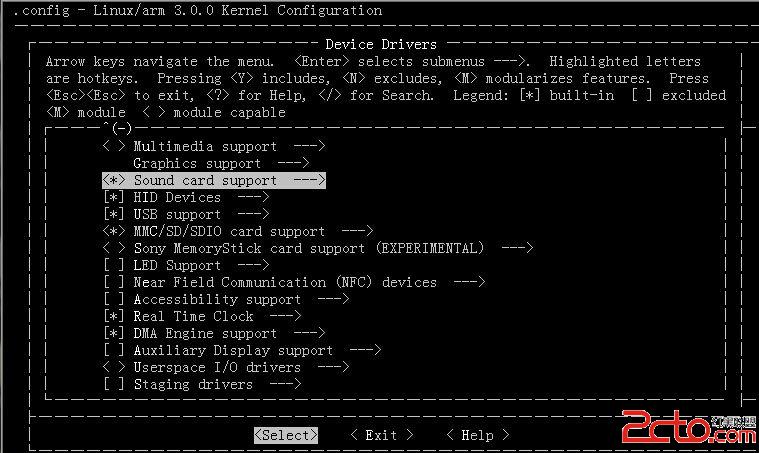Toggle the USB support checkbox
This screenshot has width=759, height=453.
[x=114, y=214]
